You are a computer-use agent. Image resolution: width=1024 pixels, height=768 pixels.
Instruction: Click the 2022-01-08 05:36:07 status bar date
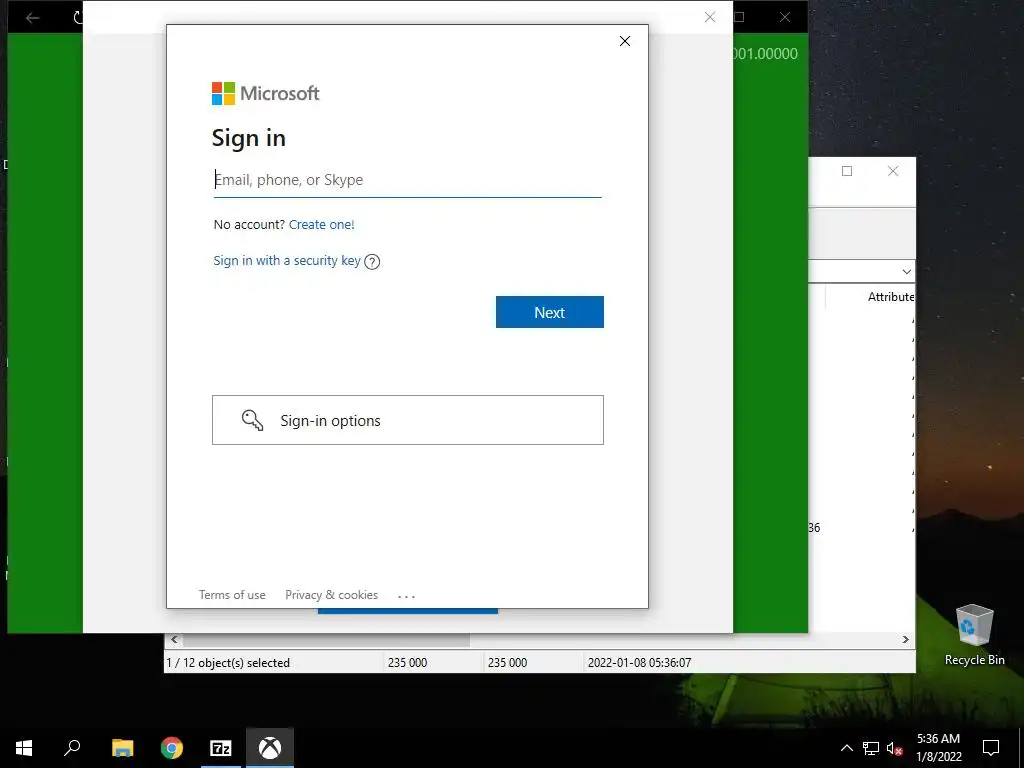[639, 662]
